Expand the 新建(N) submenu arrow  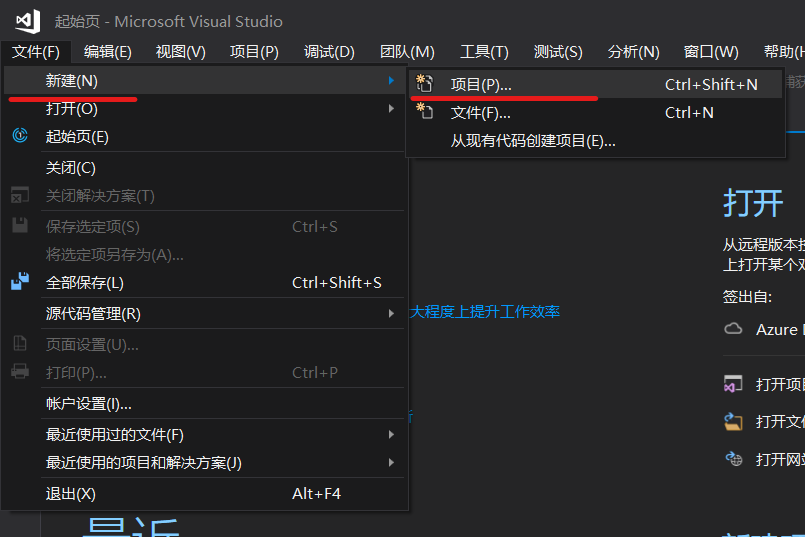[x=391, y=81]
